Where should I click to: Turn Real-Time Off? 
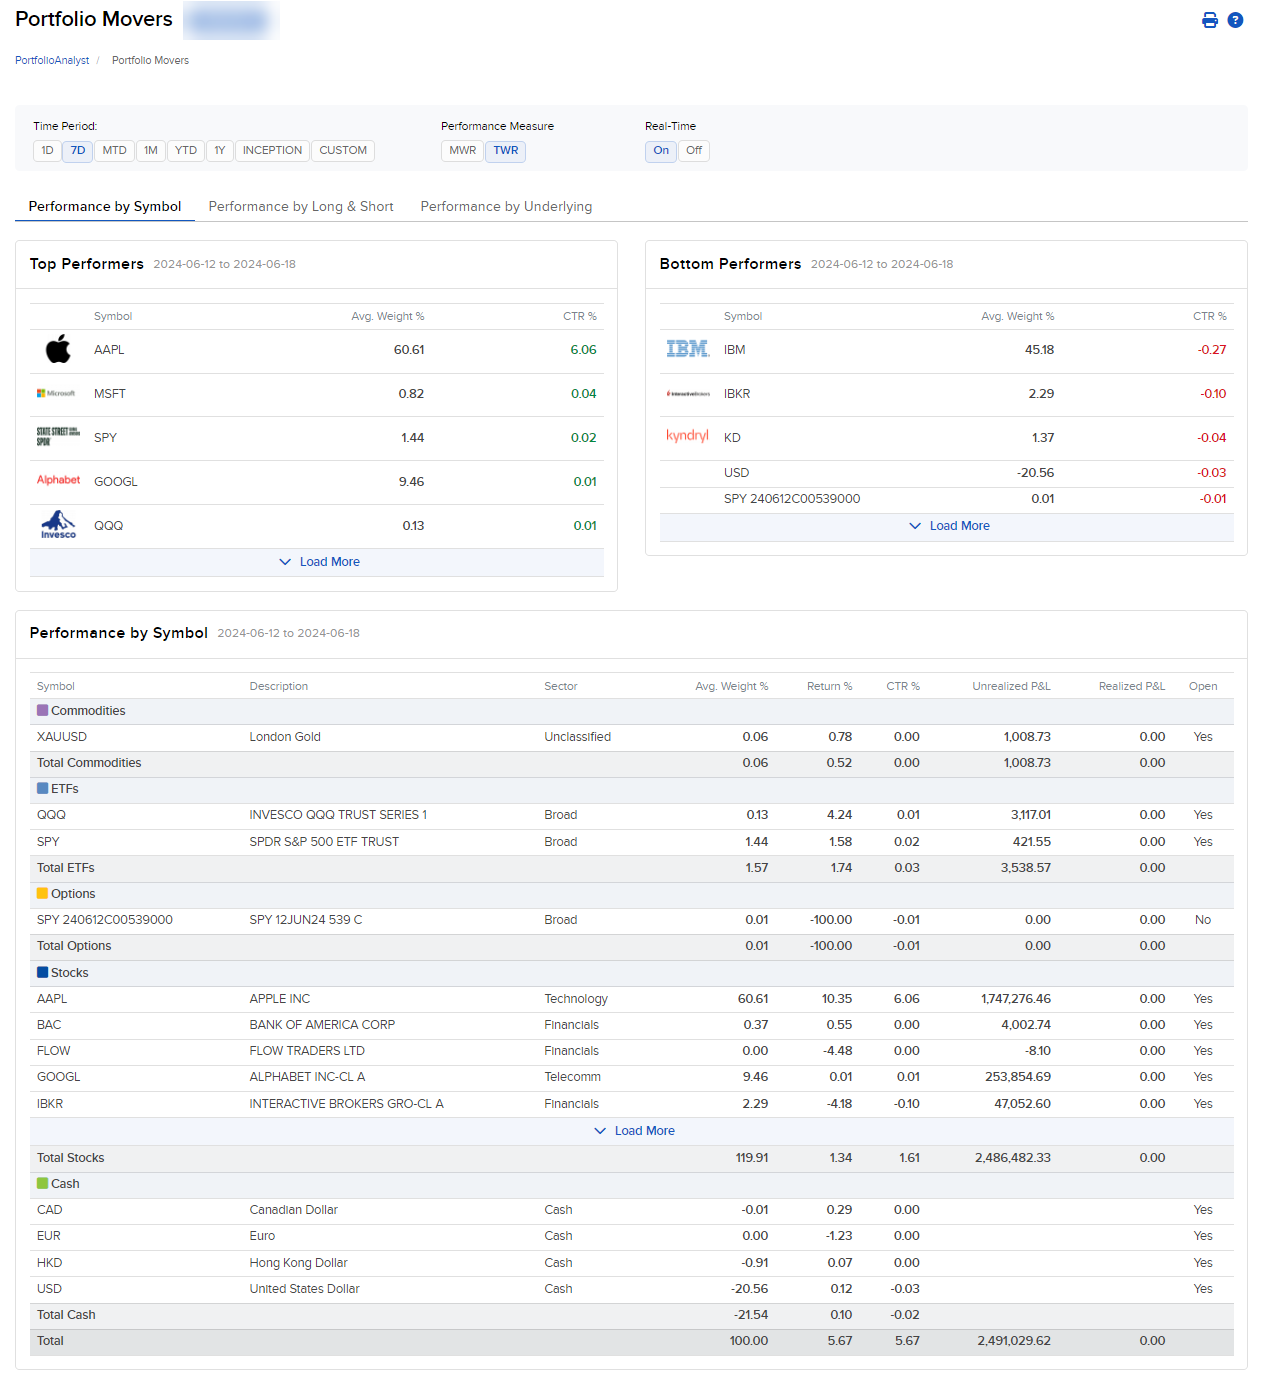click(693, 151)
